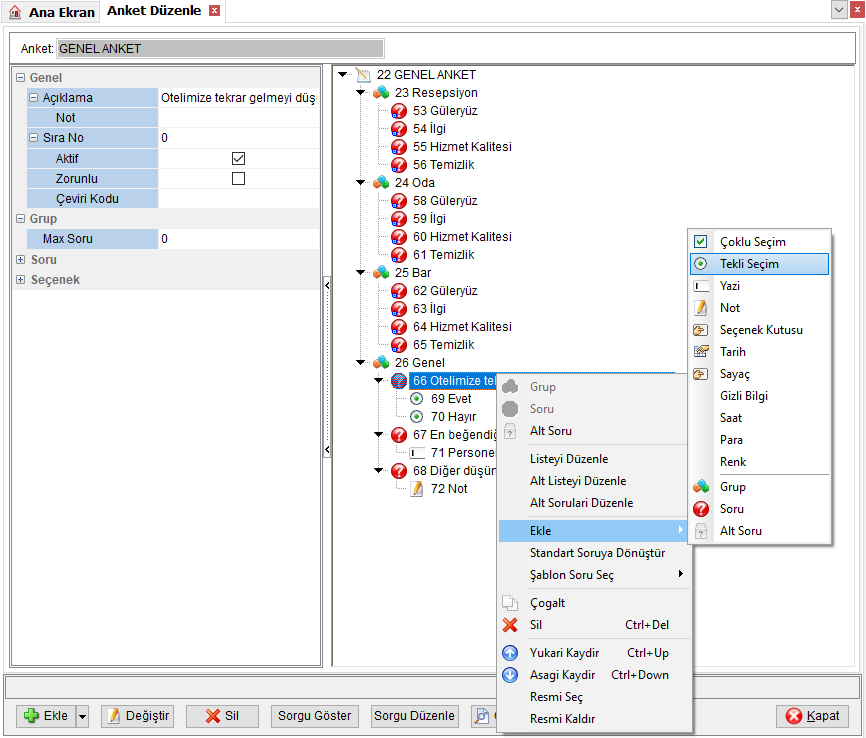Click the colored cubes Grup icon in the submenu
The image size is (866, 738).
coord(701,487)
